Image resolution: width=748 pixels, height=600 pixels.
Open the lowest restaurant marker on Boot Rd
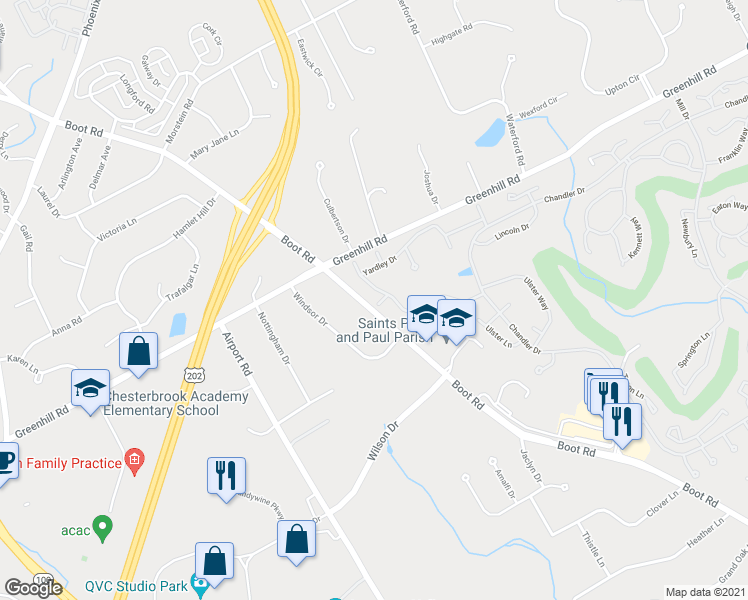click(622, 424)
